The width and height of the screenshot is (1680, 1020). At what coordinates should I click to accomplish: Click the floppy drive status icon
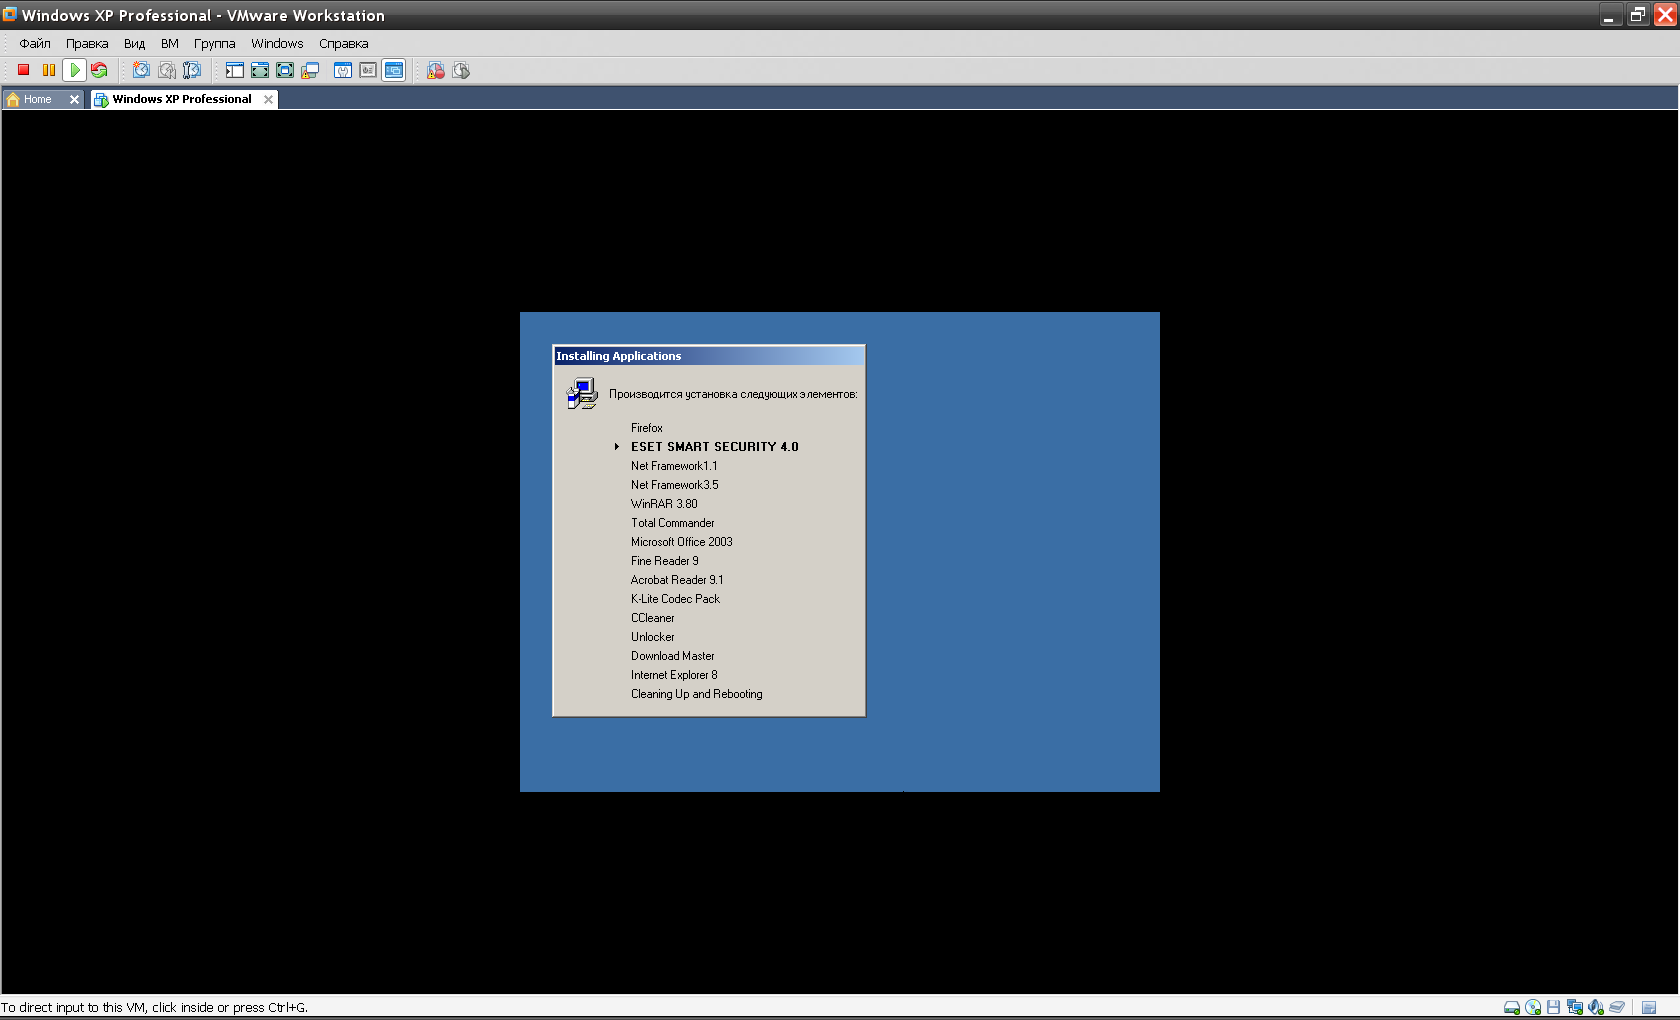click(x=1554, y=1007)
